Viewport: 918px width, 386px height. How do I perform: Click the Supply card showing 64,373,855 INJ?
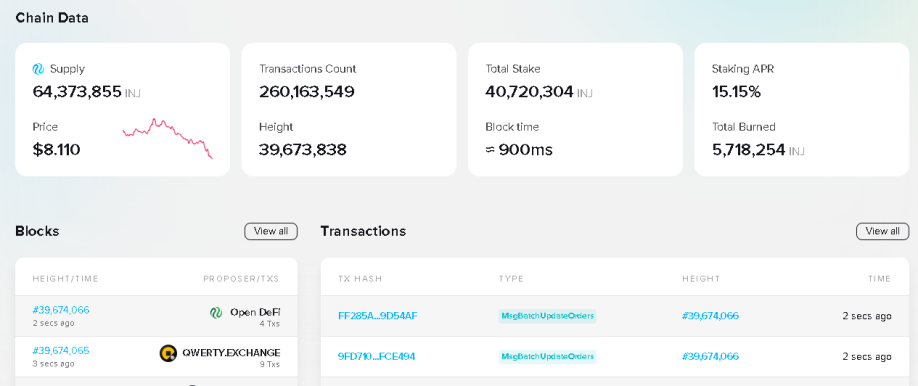click(122, 110)
